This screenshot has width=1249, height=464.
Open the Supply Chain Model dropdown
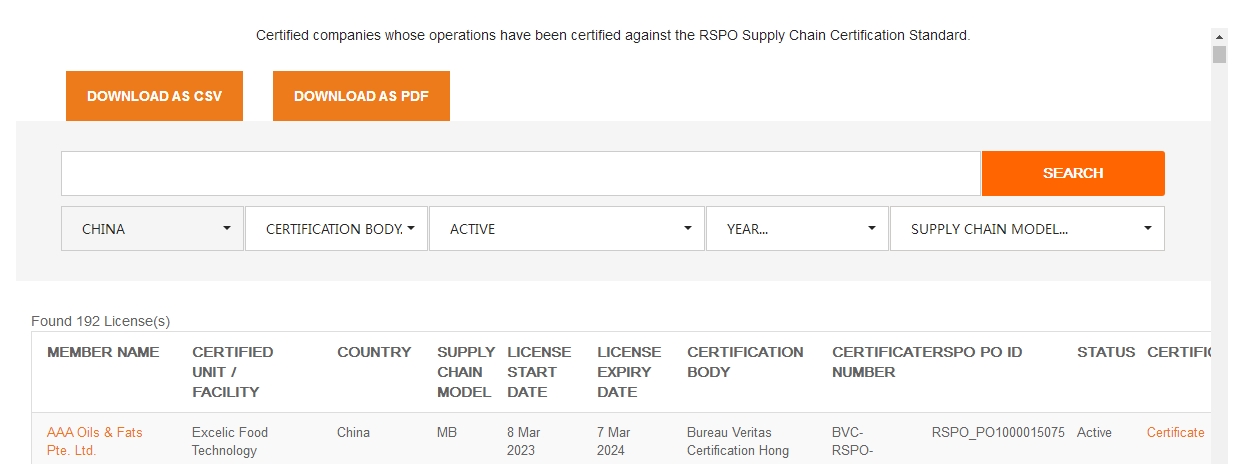(1027, 229)
